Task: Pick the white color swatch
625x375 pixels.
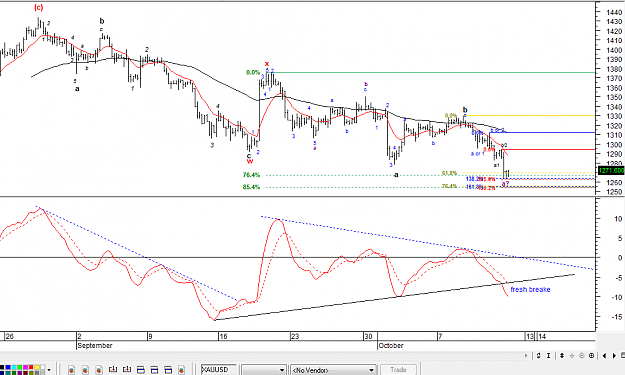Action: [43, 367]
